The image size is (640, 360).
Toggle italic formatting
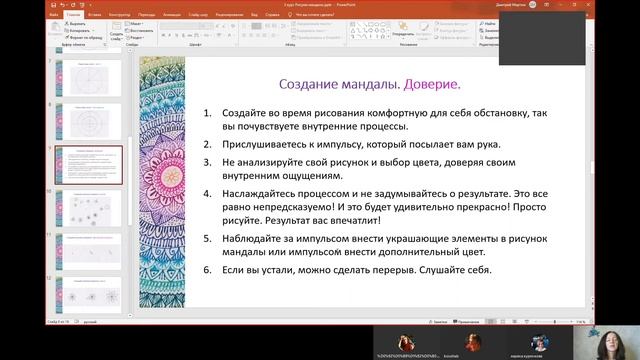tap(170, 36)
